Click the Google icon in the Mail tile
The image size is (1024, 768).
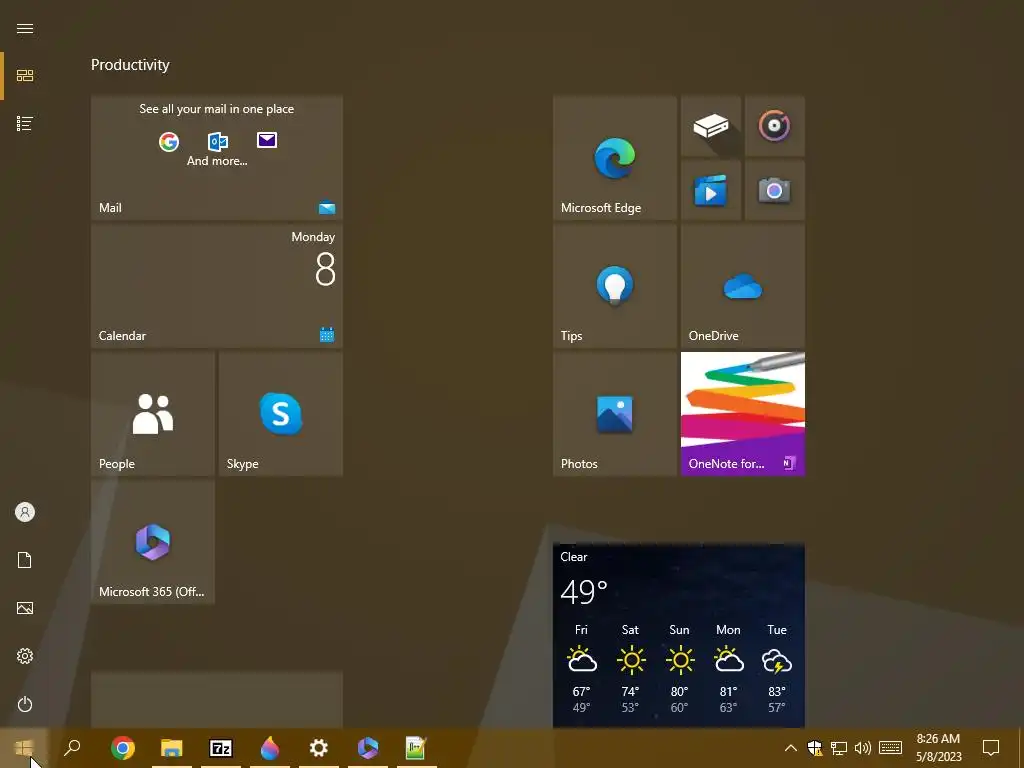[169, 141]
